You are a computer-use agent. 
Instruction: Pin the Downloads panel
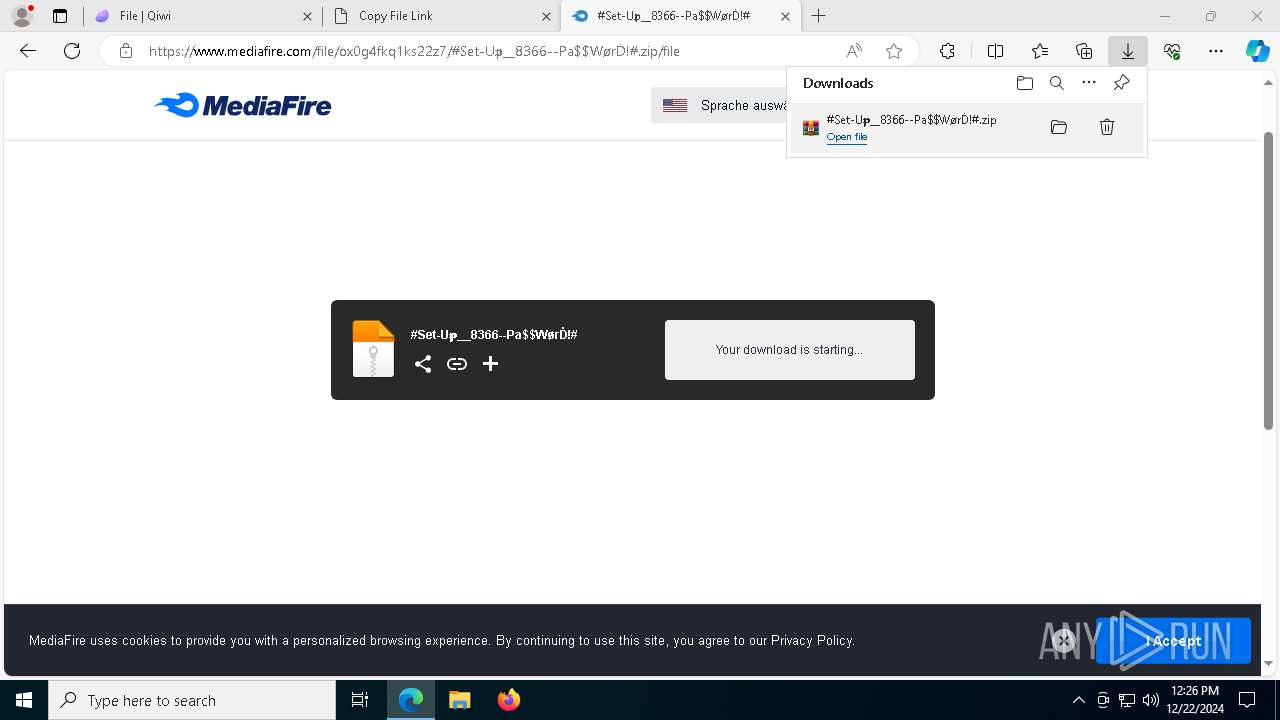tap(1121, 83)
